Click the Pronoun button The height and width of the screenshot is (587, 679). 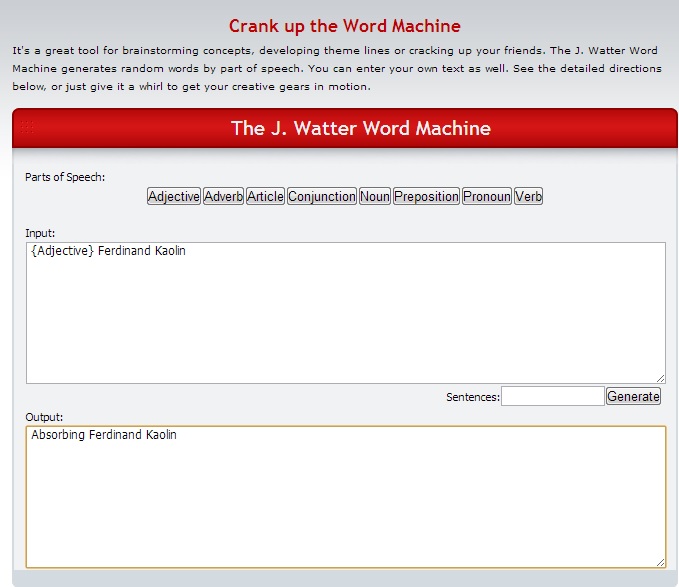[x=487, y=197]
